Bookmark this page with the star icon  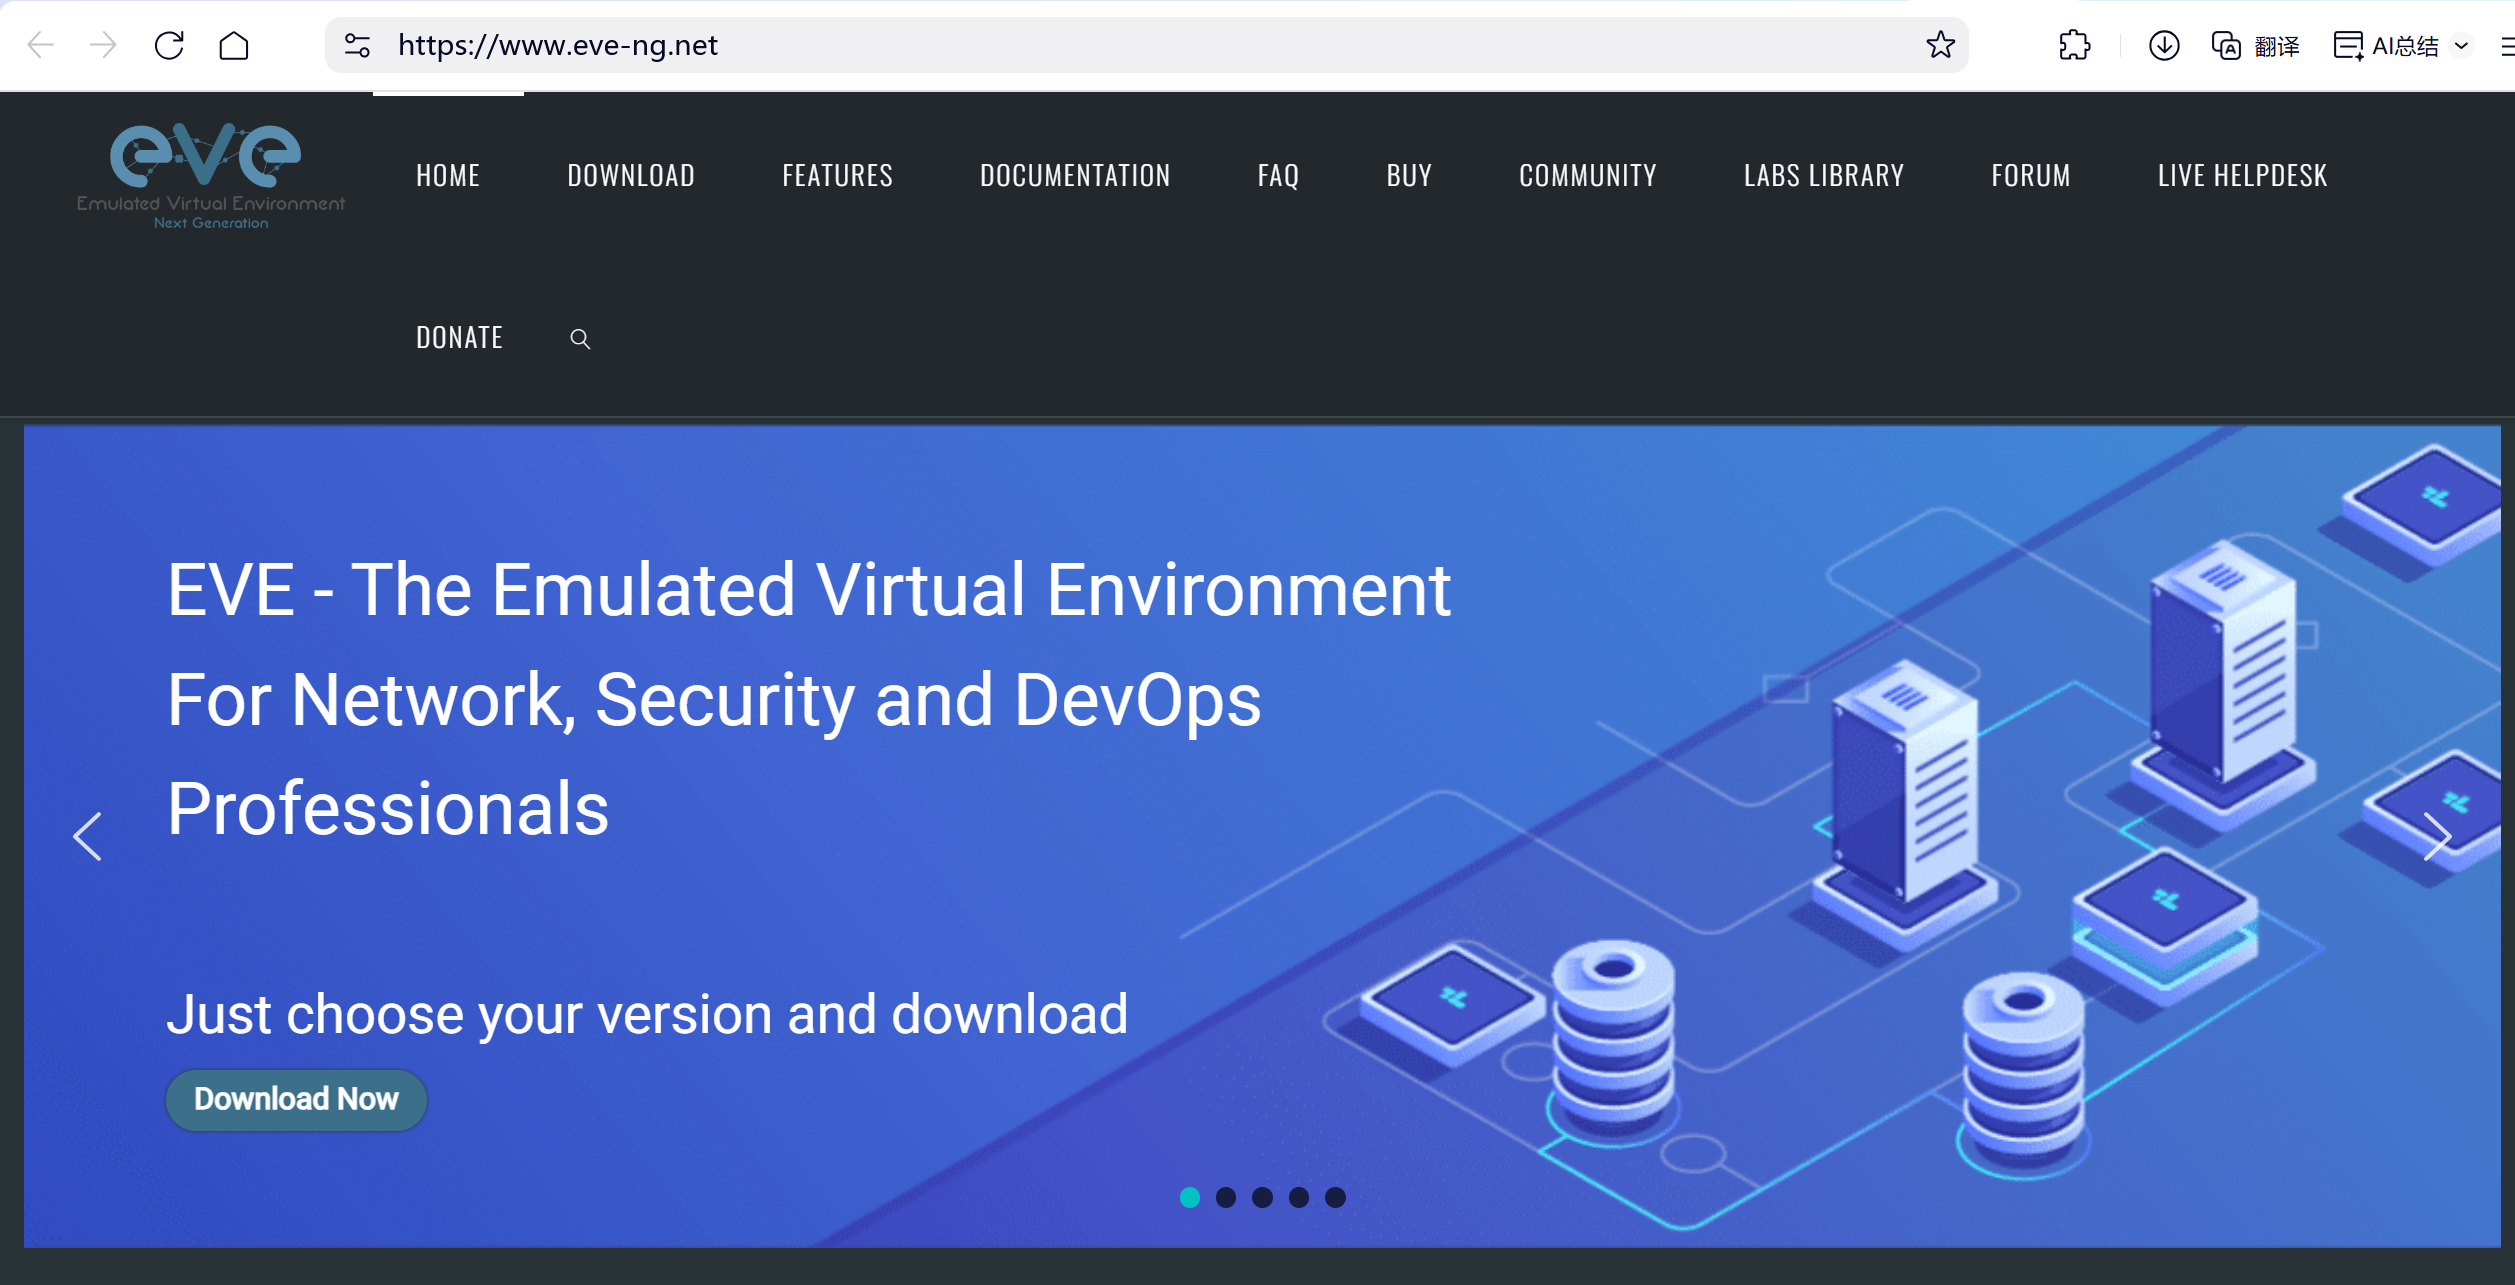pos(1940,45)
